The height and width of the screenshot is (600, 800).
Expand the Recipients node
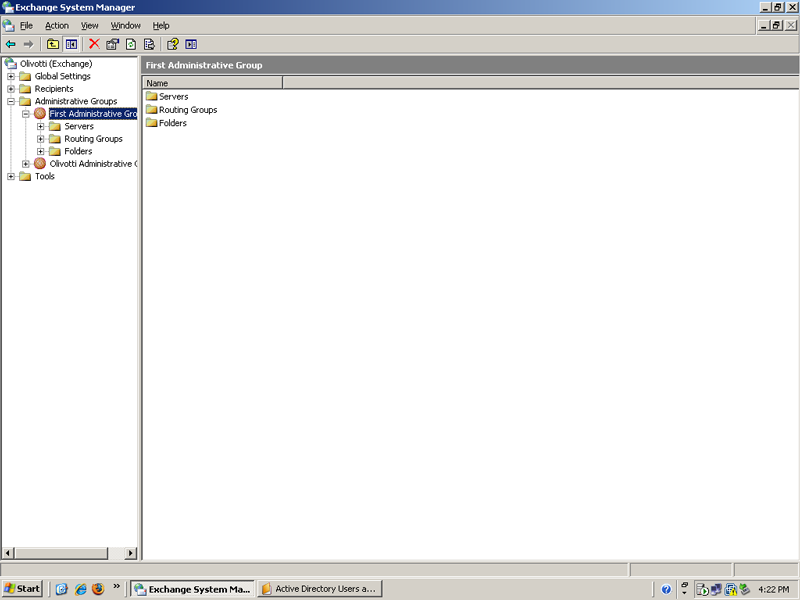[11, 89]
